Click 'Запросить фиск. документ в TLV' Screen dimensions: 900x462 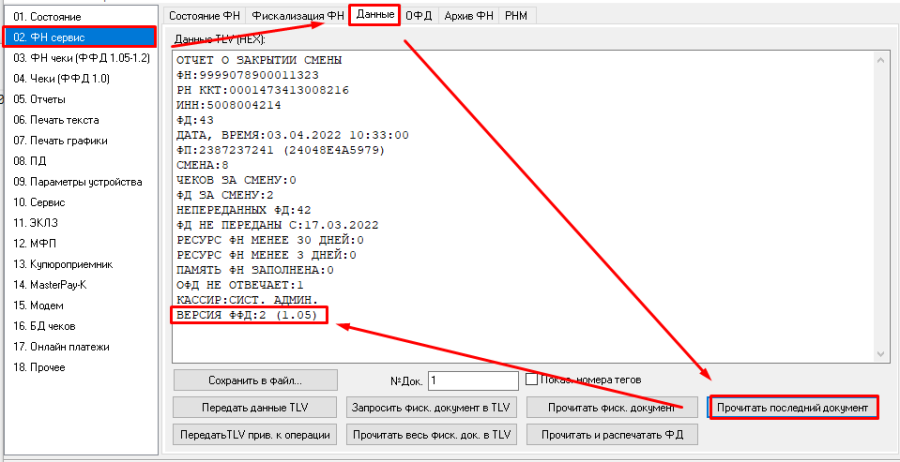point(431,408)
